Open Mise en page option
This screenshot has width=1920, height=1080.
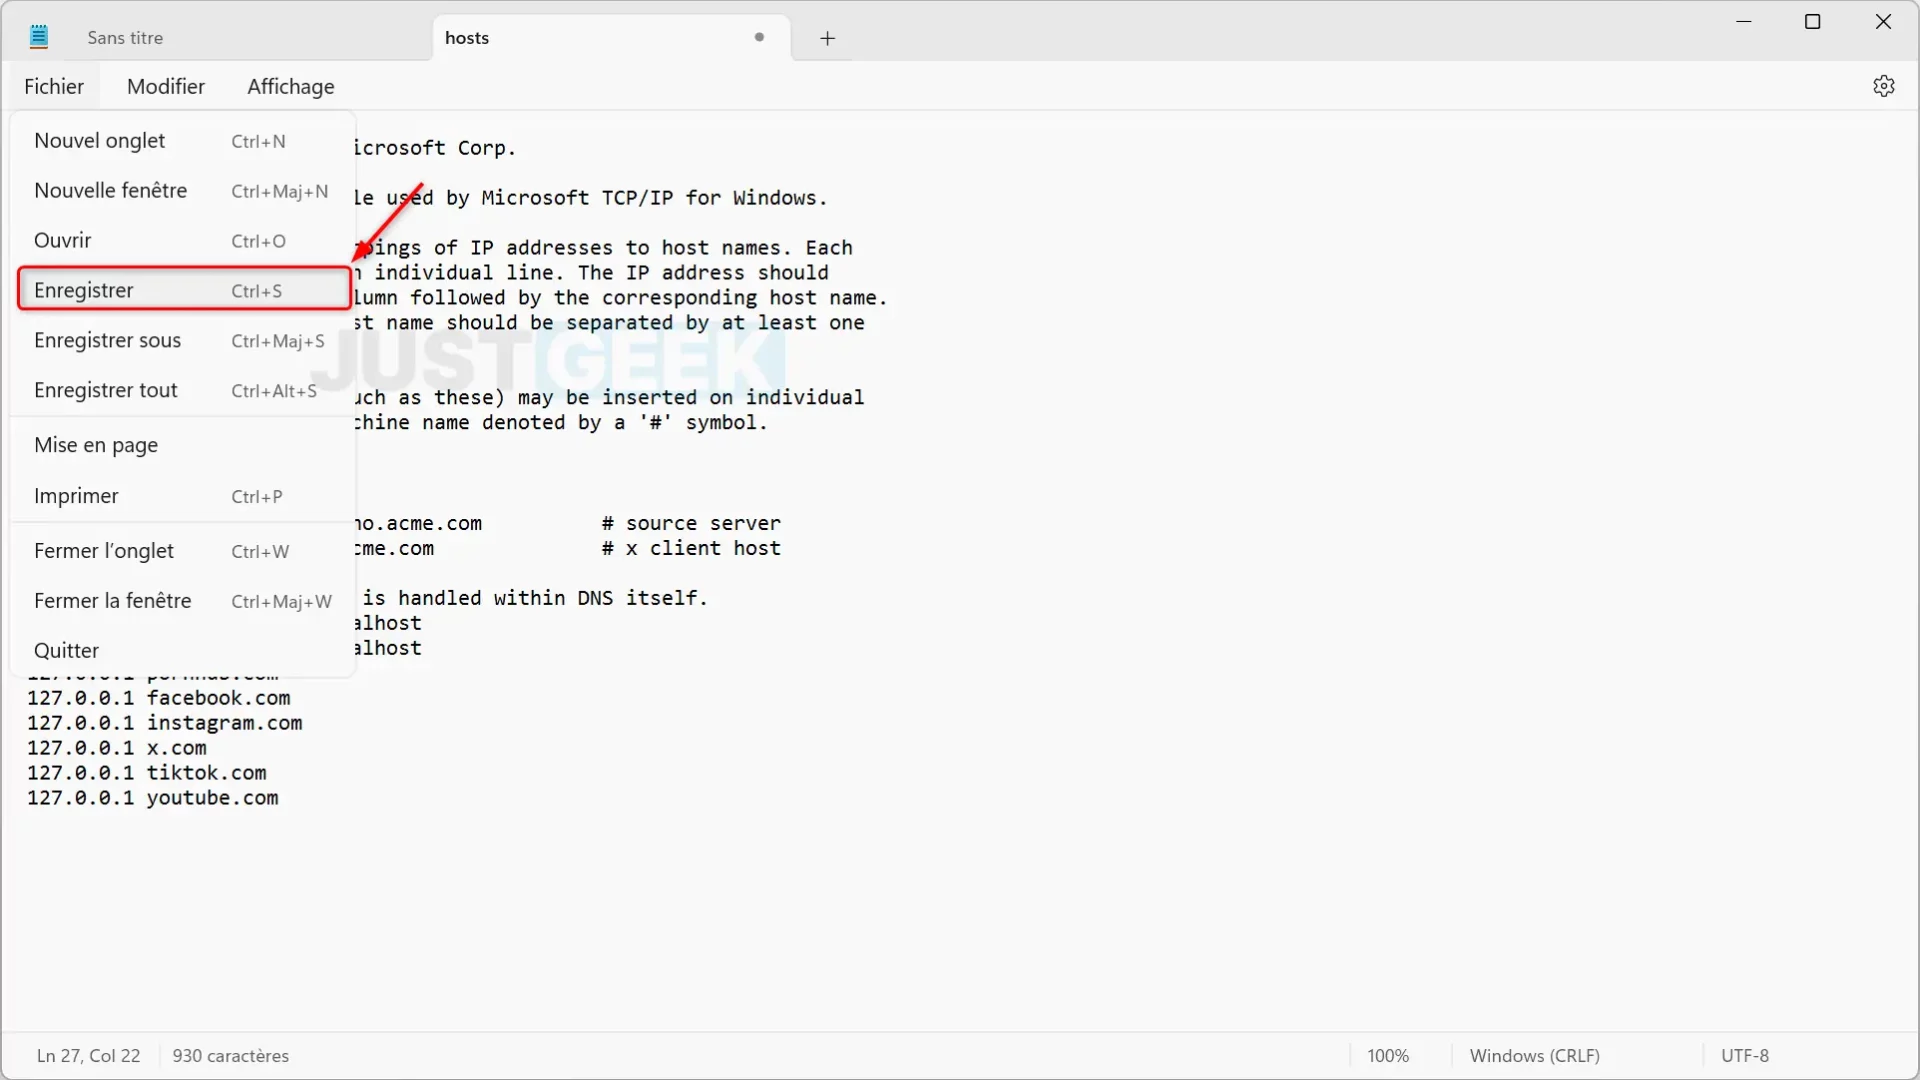[183, 445]
